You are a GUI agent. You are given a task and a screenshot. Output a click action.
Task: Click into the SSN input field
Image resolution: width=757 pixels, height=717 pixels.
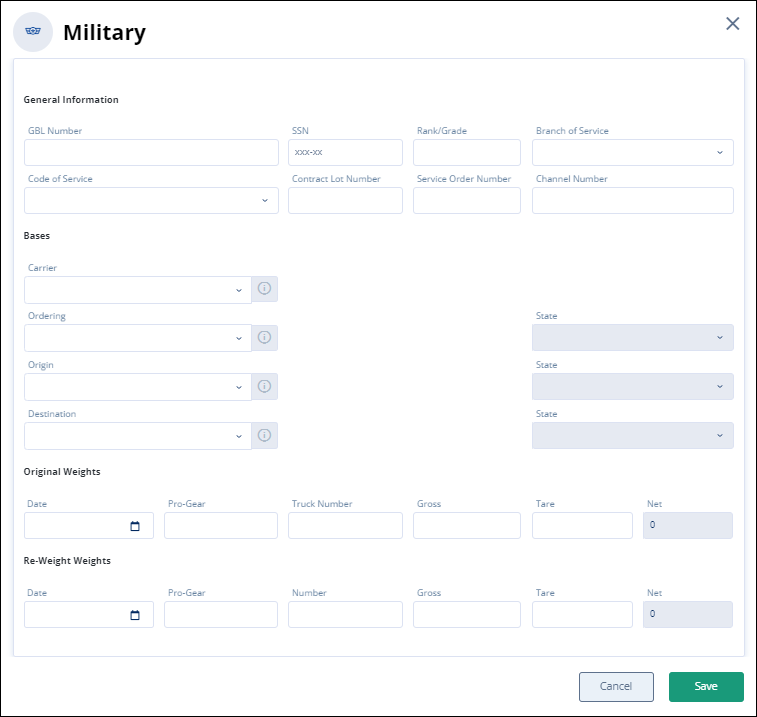pyautogui.click(x=345, y=152)
